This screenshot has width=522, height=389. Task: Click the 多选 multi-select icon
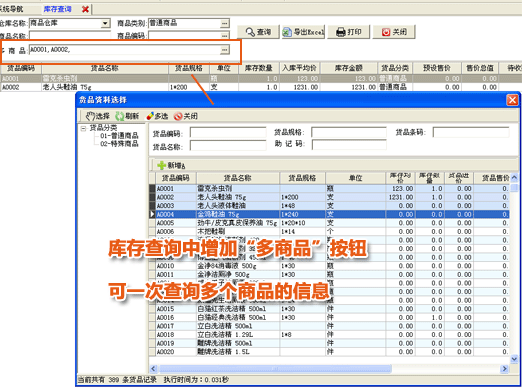[157, 116]
